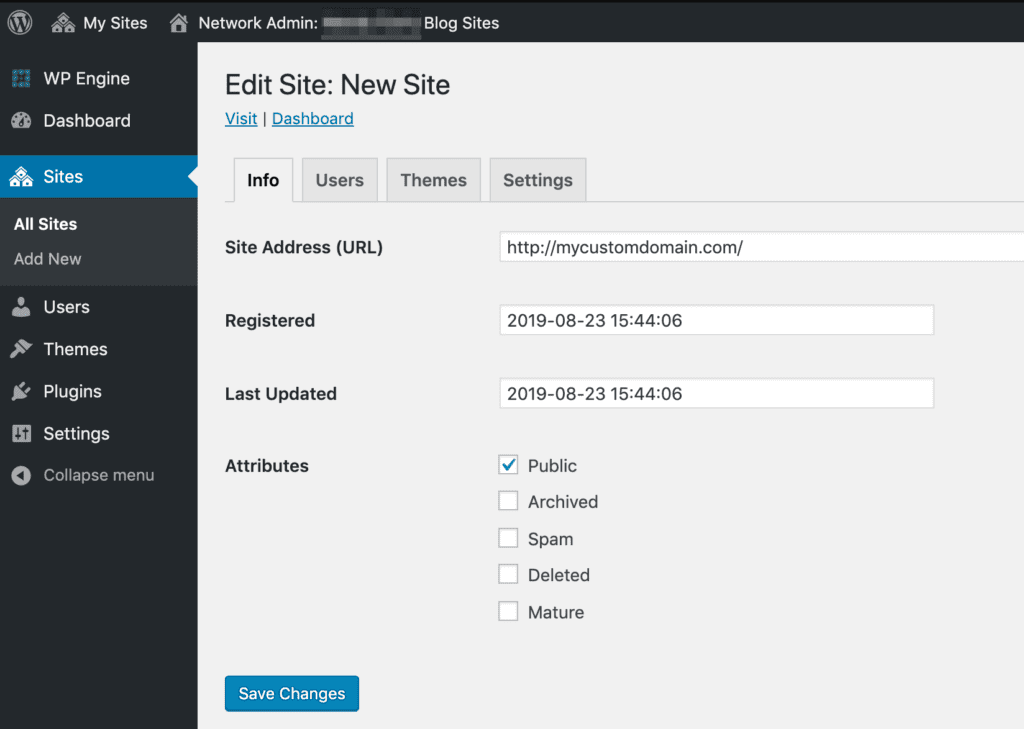Mark site as Spam checkbox
This screenshot has width=1024, height=729.
coord(509,538)
